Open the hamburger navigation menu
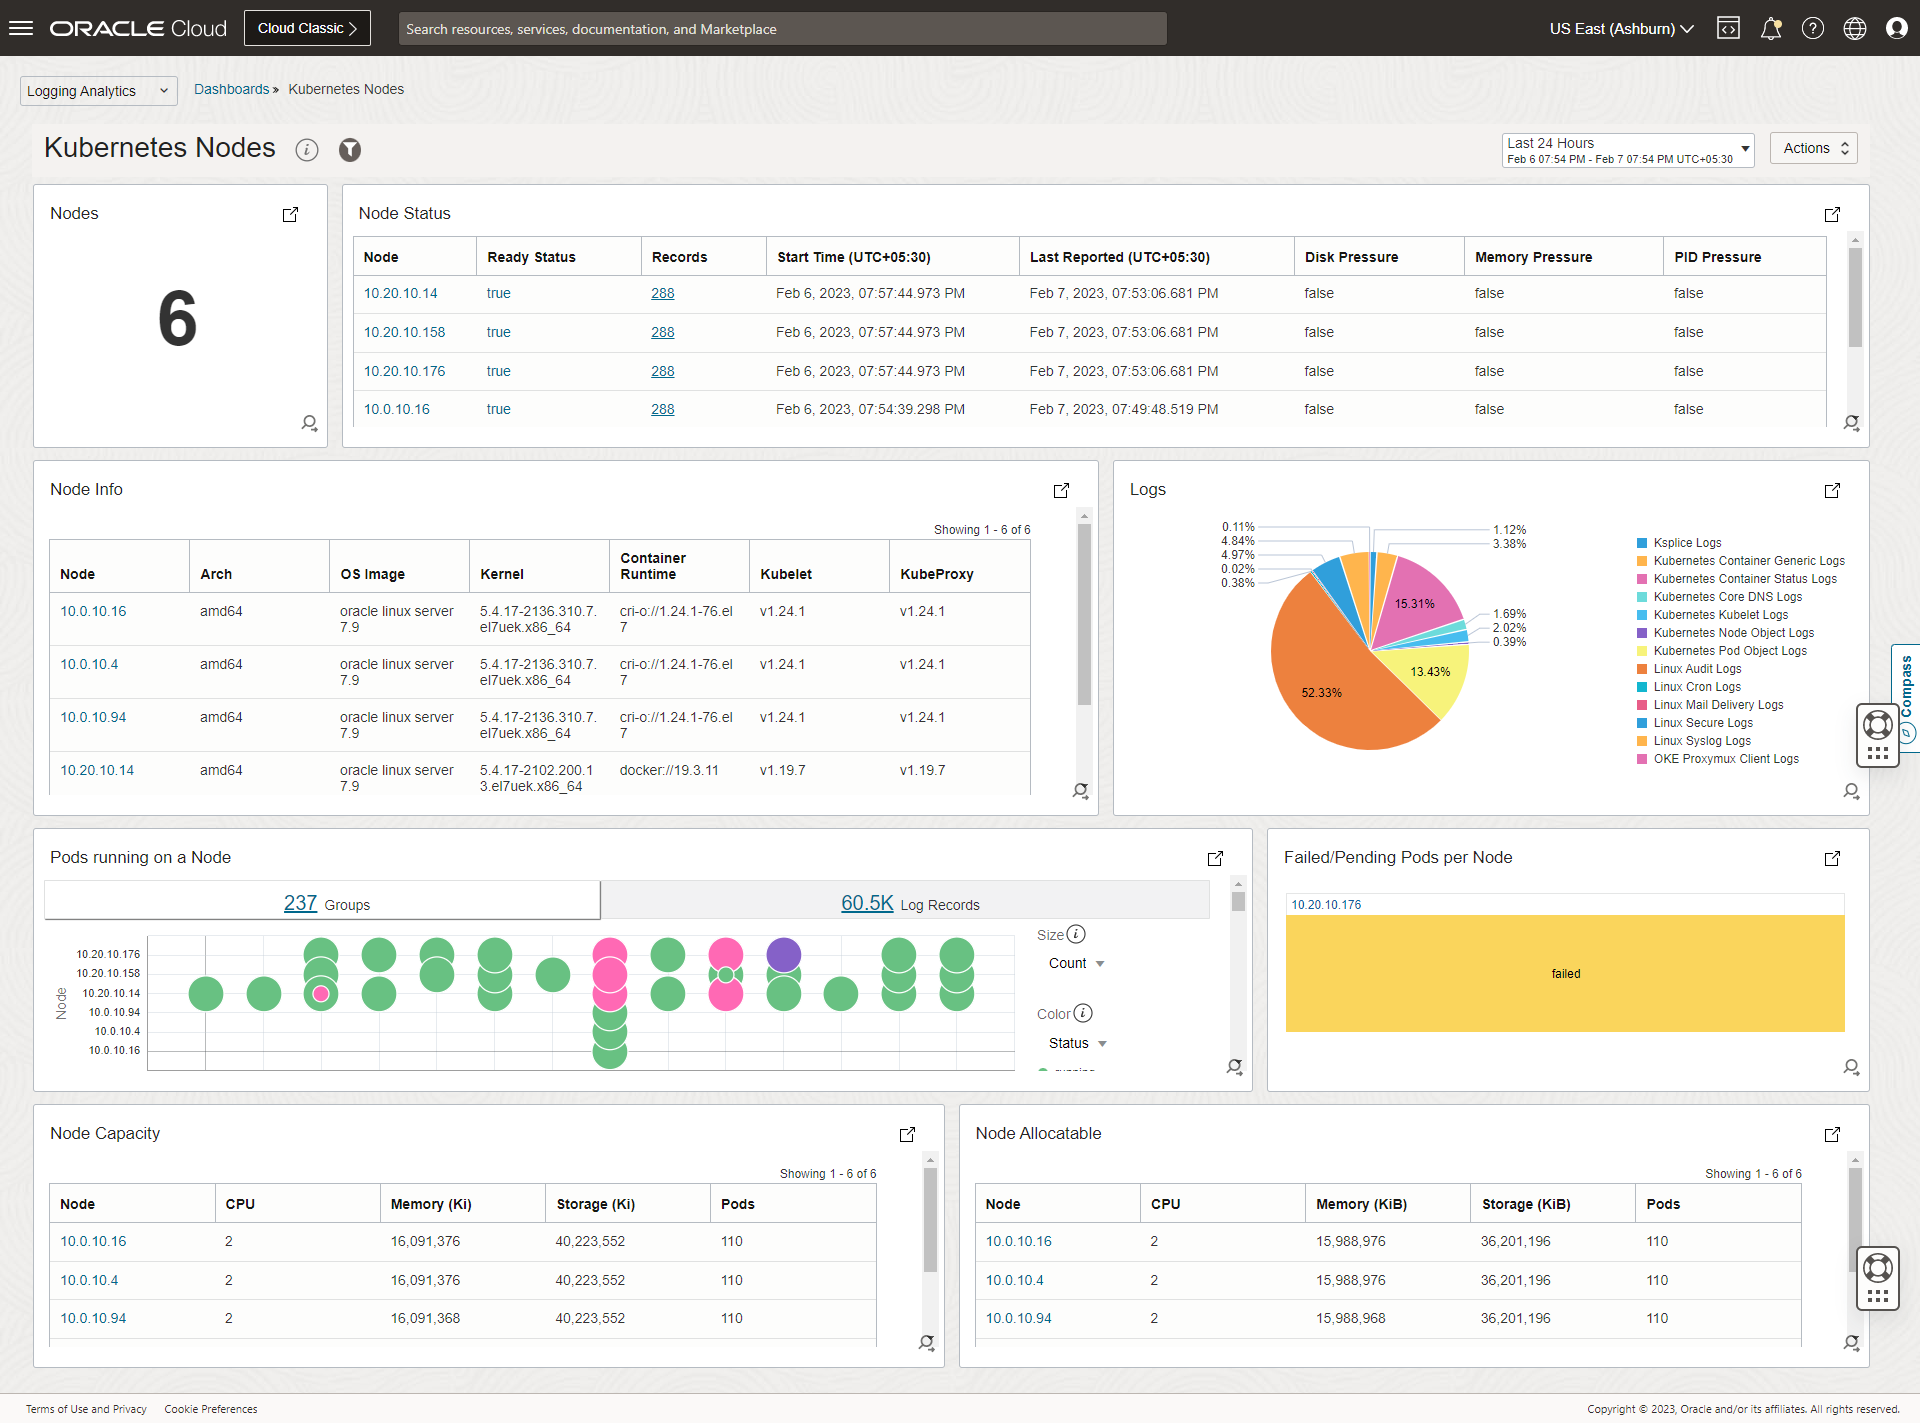 click(21, 28)
